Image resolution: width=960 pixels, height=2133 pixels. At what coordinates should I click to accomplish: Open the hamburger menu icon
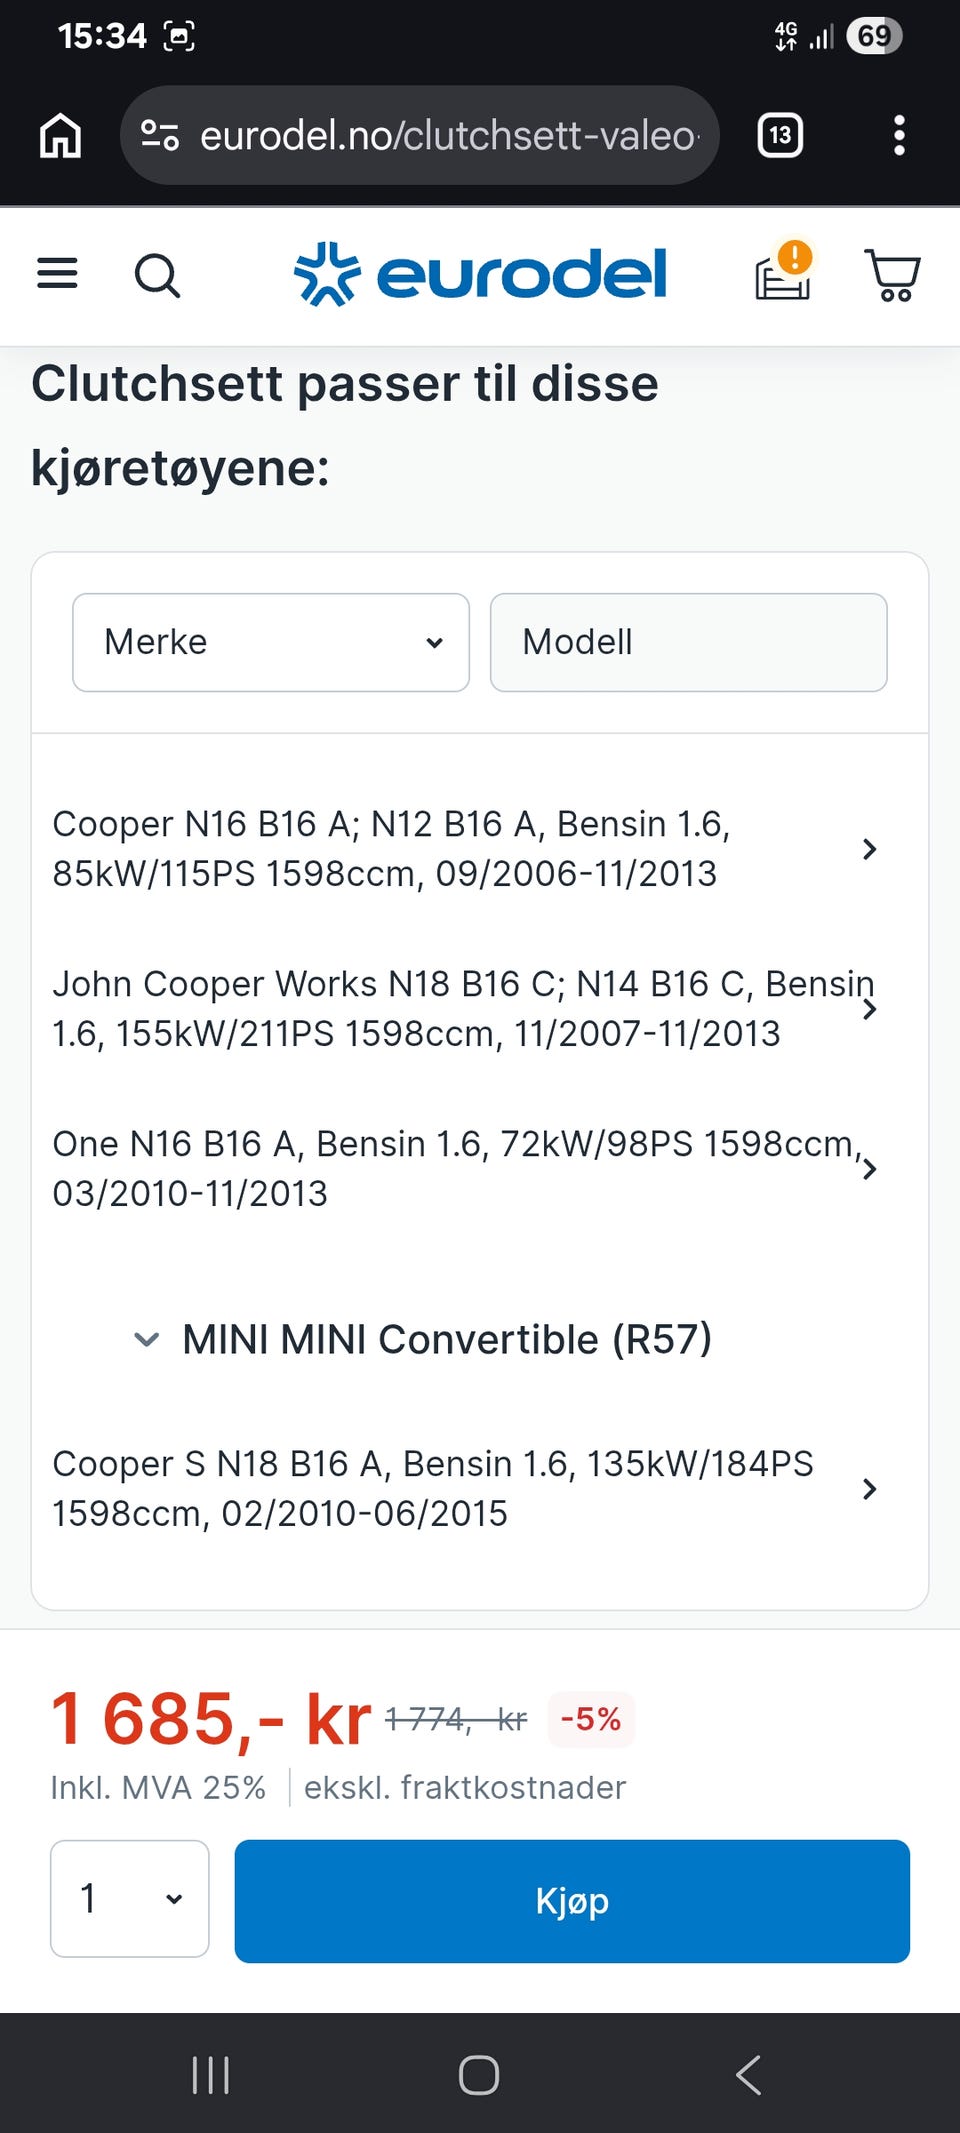pos(57,273)
